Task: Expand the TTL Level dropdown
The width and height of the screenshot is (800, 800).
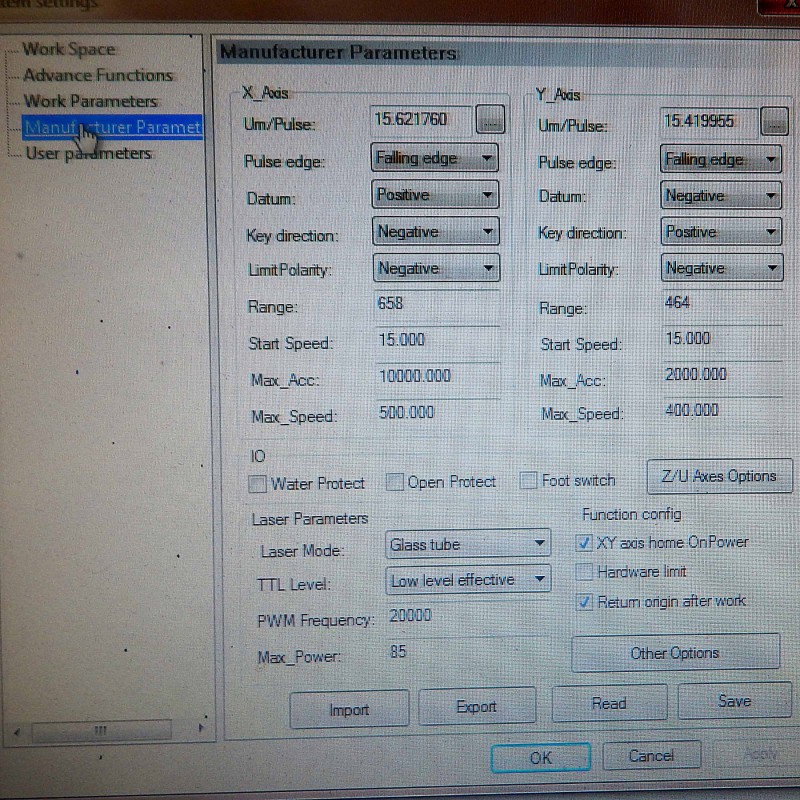Action: click(x=468, y=580)
